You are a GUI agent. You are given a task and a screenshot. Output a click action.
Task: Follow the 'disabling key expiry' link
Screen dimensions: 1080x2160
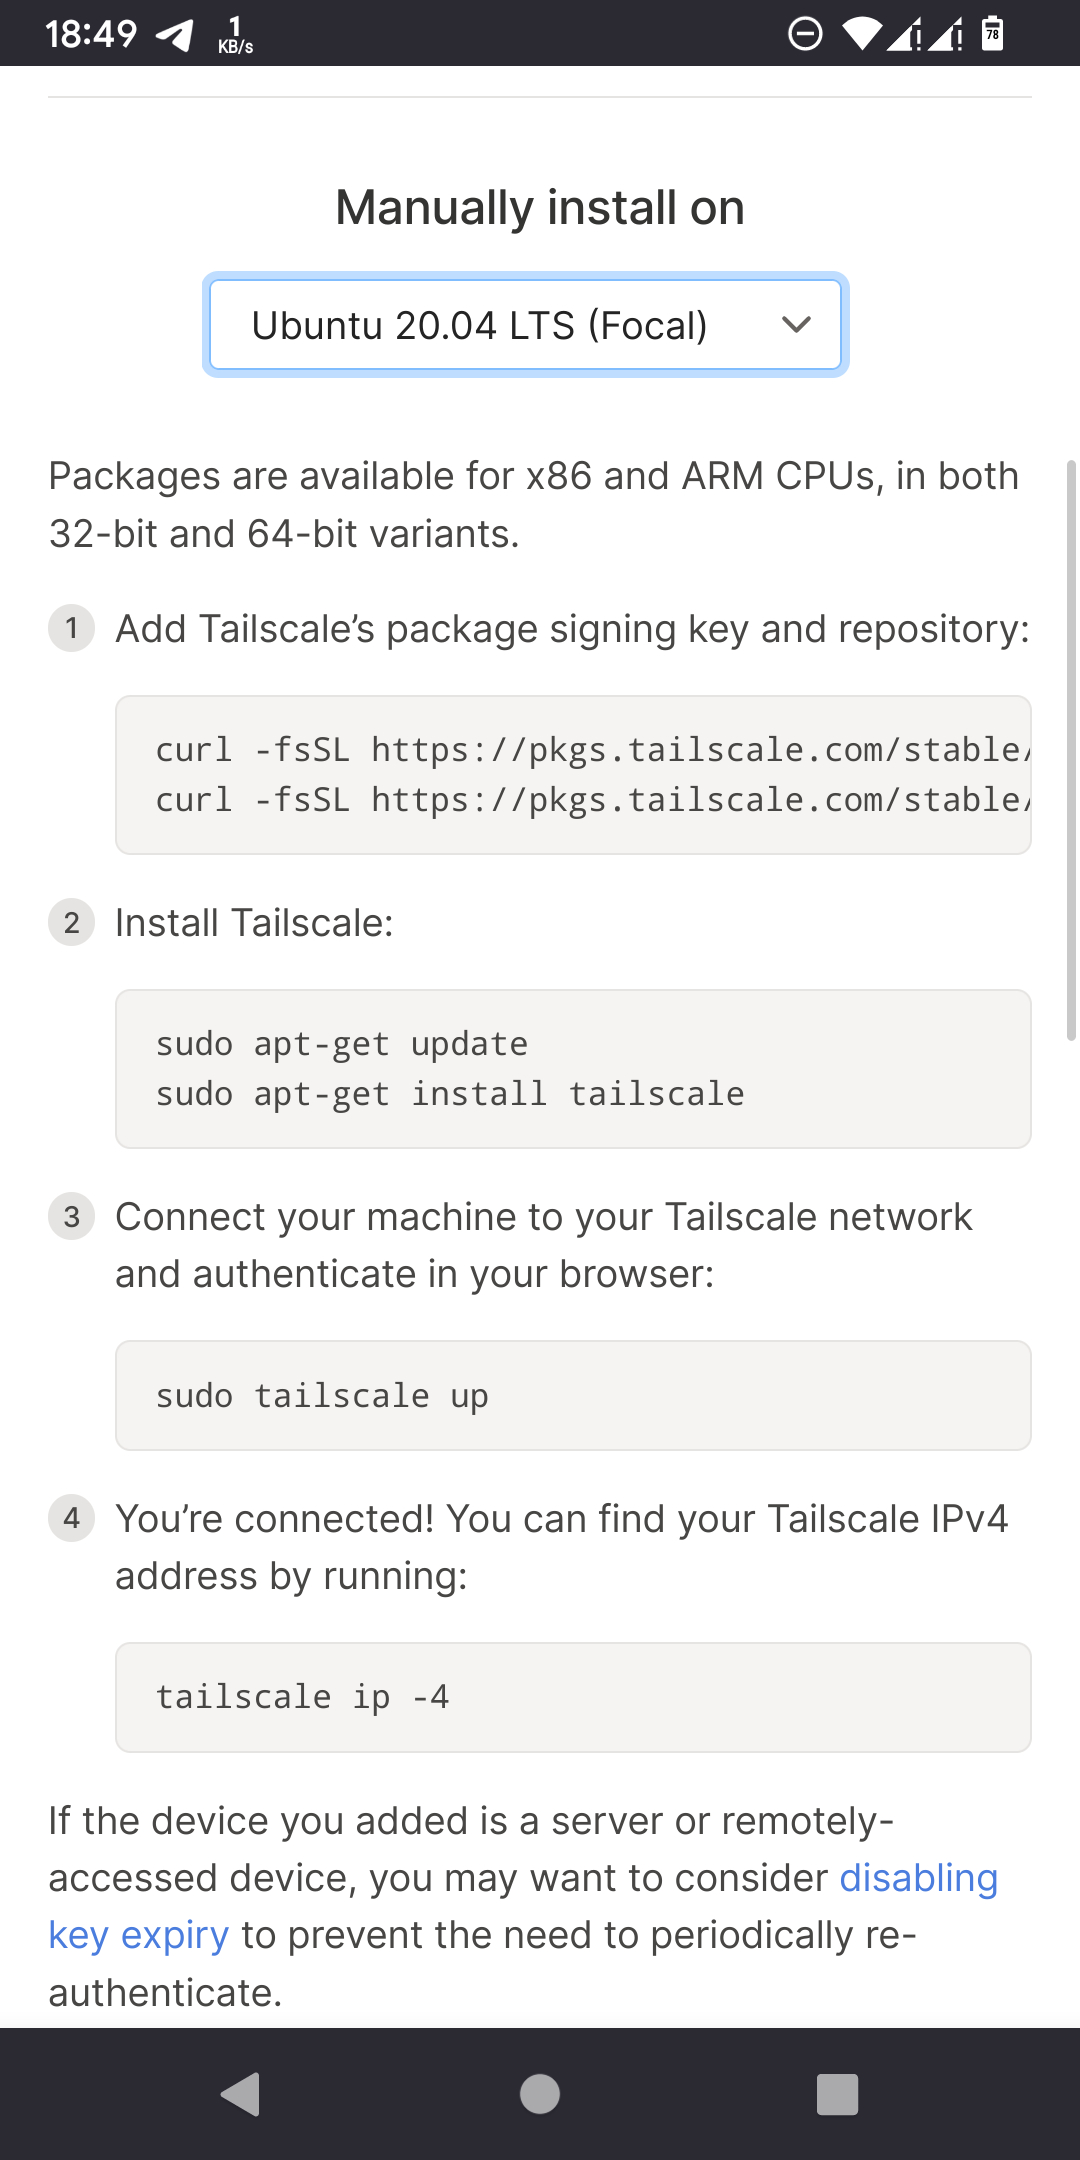pyautogui.click(x=523, y=1906)
